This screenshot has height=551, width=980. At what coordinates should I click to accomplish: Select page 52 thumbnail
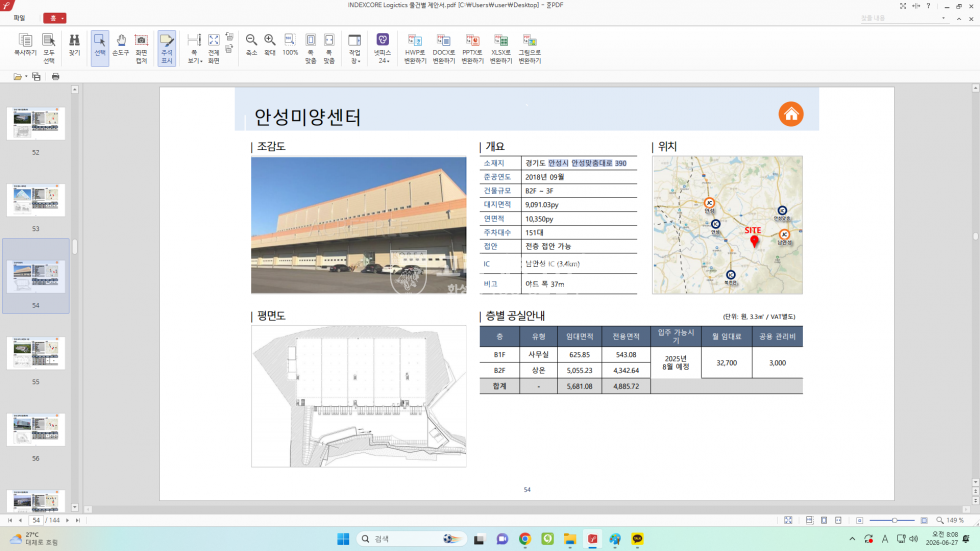click(x=36, y=123)
